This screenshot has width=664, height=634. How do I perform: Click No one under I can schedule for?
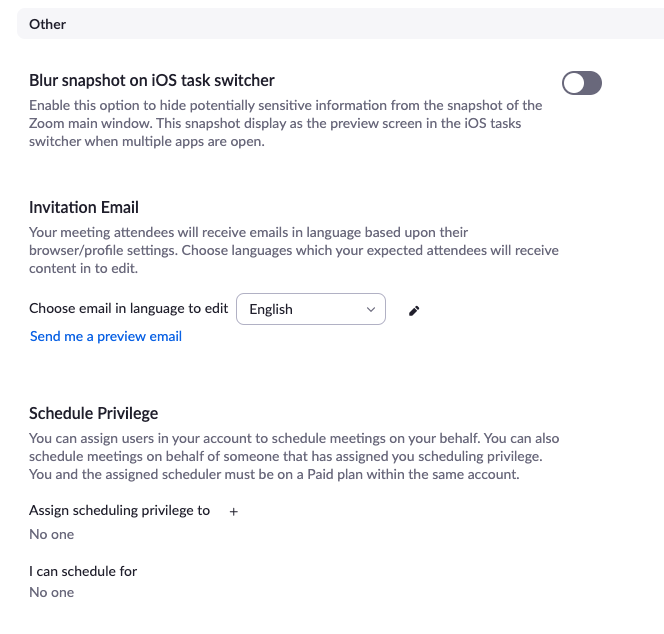pos(51,592)
